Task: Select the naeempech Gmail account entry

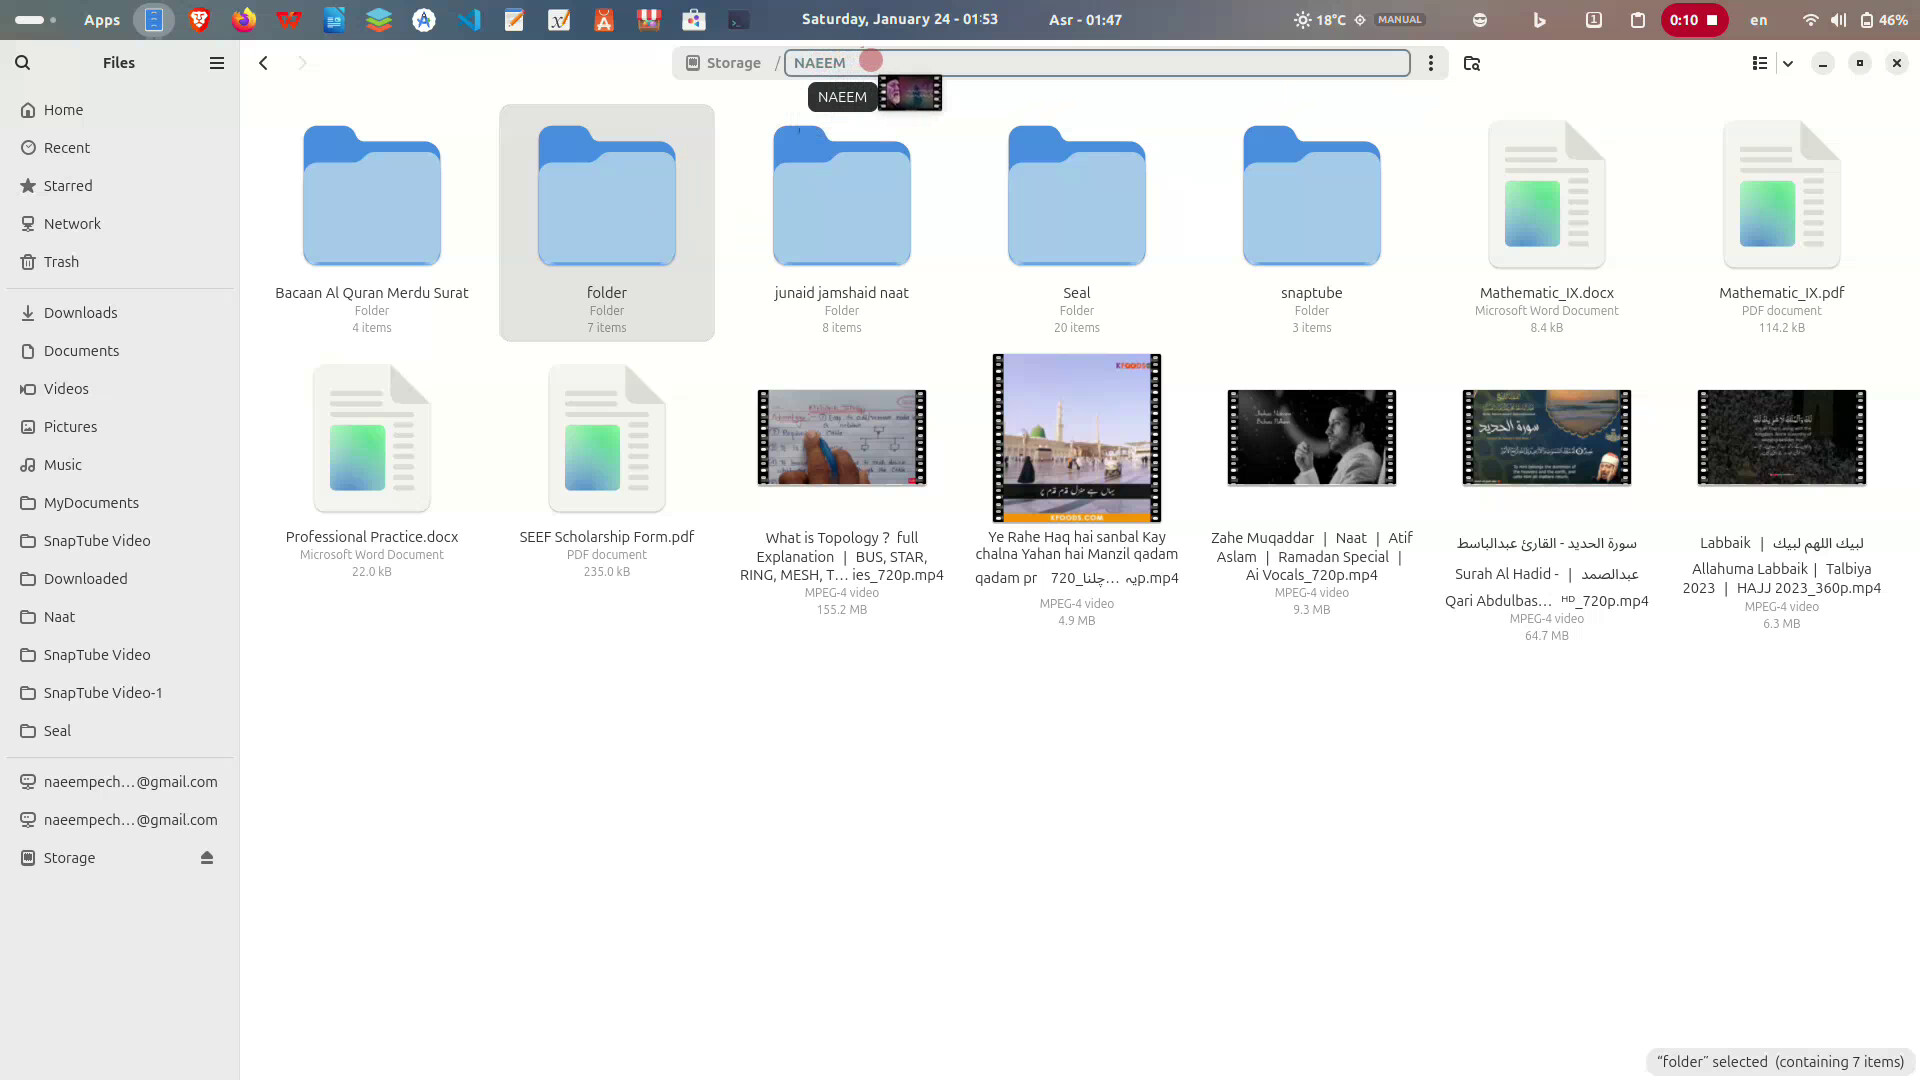Action: (130, 781)
